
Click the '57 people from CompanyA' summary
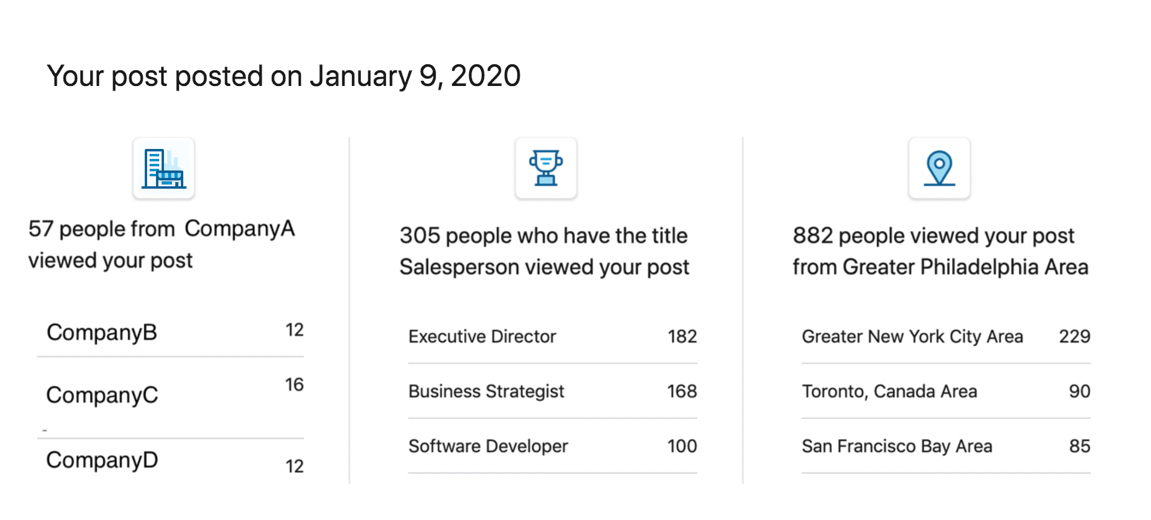pyautogui.click(x=161, y=245)
